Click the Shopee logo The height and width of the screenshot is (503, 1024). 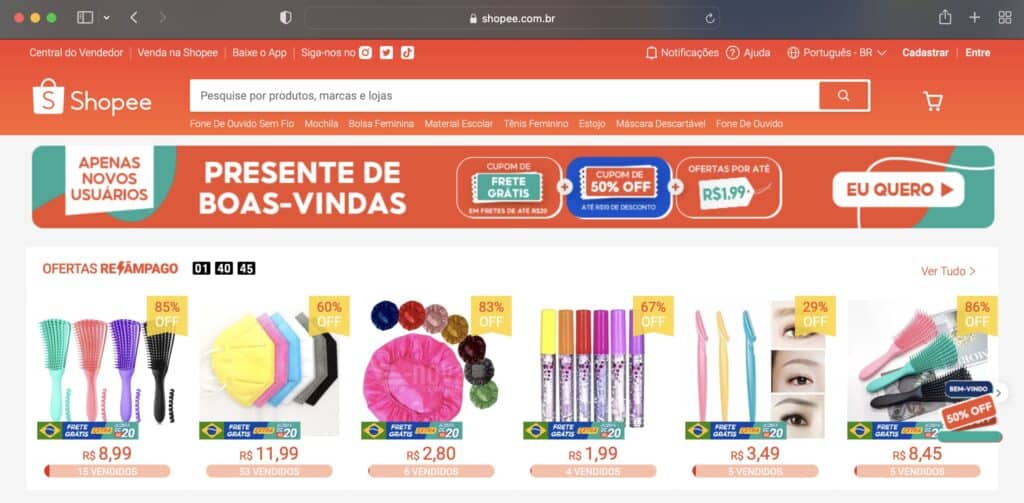[x=92, y=97]
